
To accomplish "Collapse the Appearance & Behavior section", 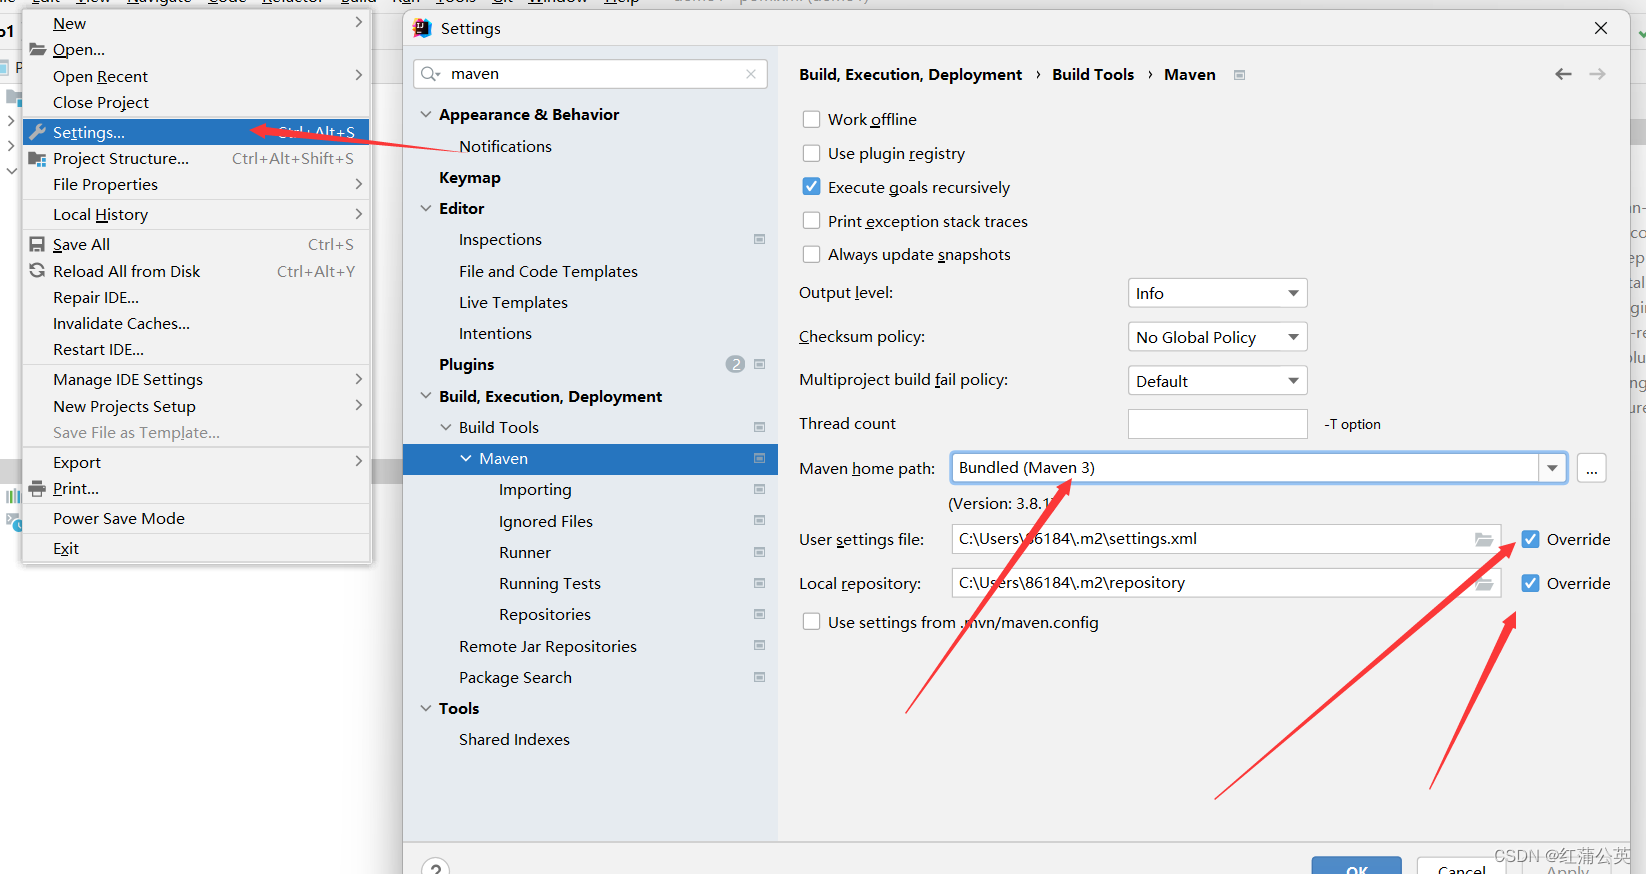I will [x=426, y=114].
